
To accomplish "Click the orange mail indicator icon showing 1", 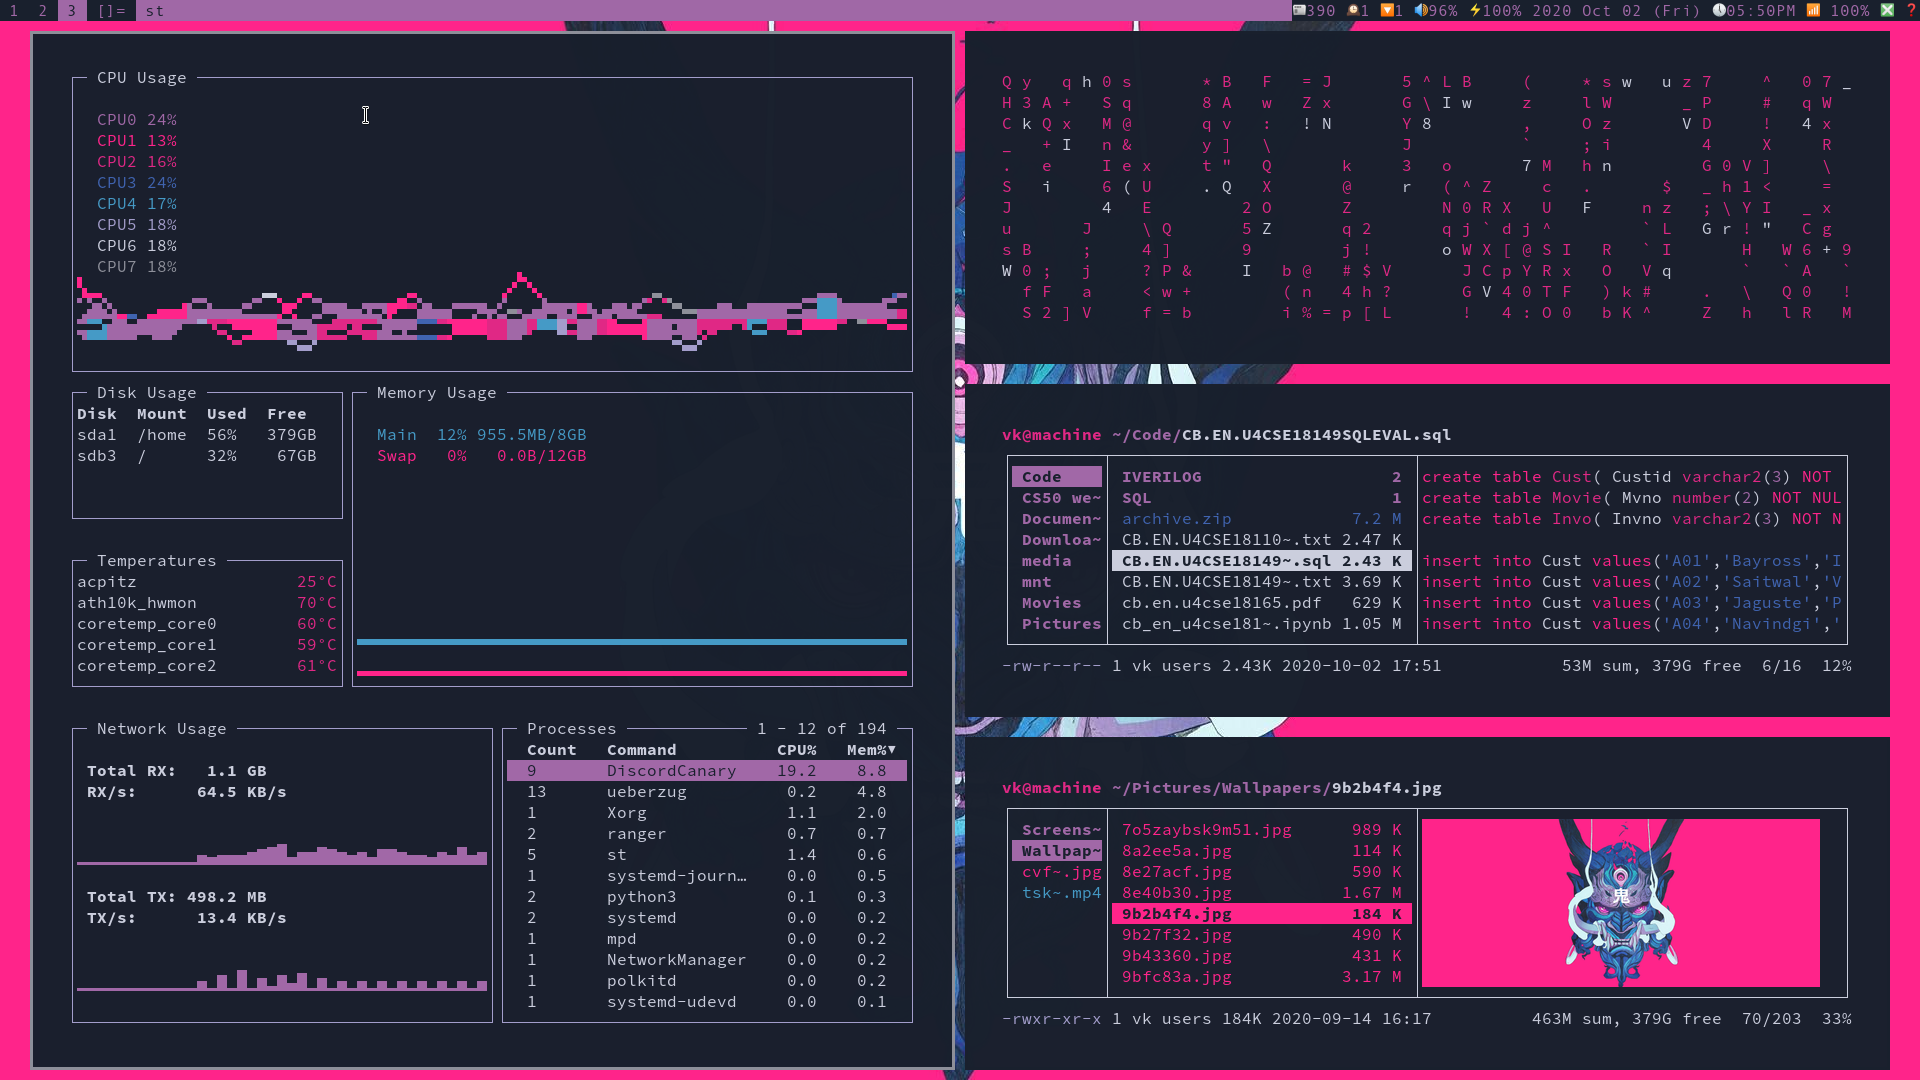I will pyautogui.click(x=1388, y=13).
